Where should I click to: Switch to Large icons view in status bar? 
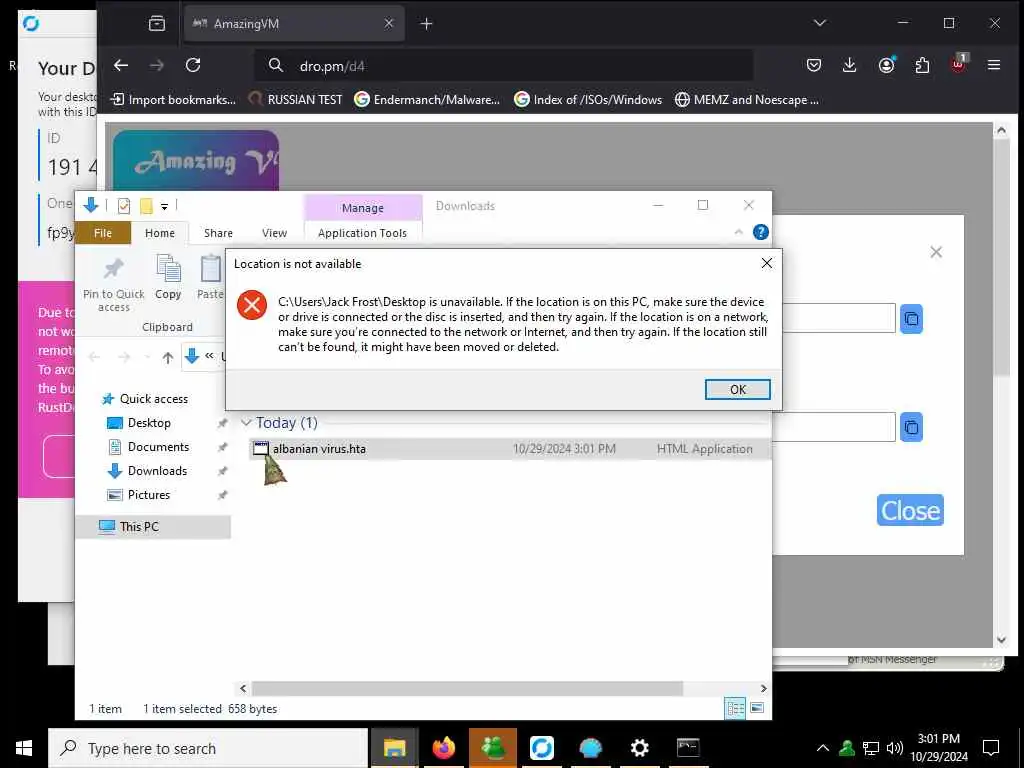point(757,708)
